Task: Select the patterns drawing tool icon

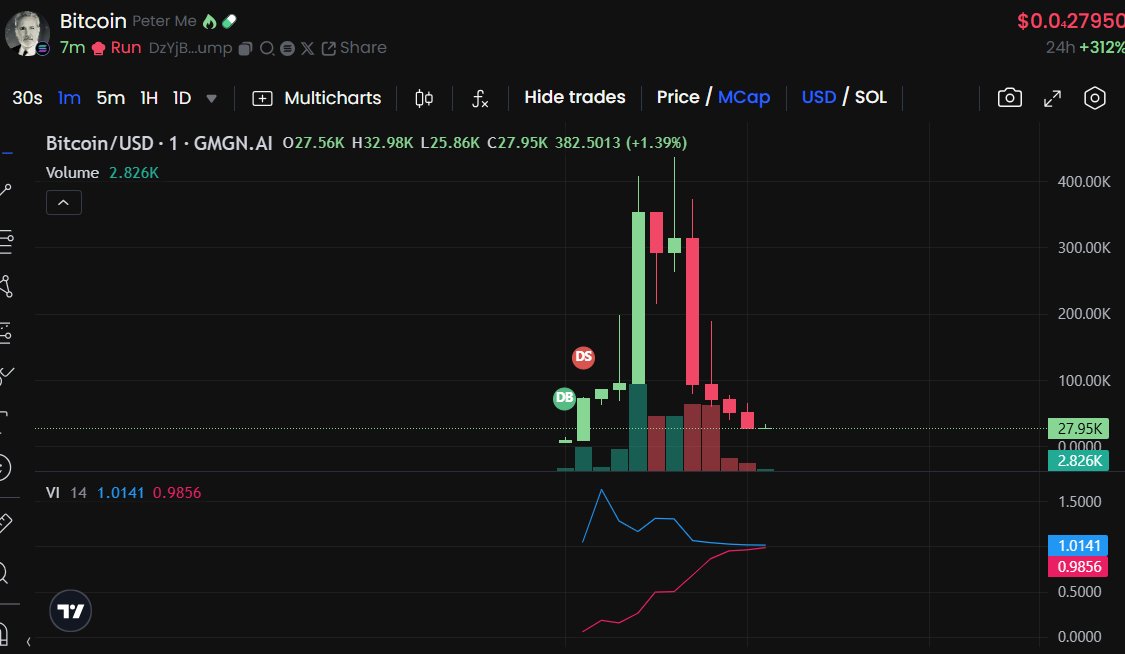Action: pos(6,287)
